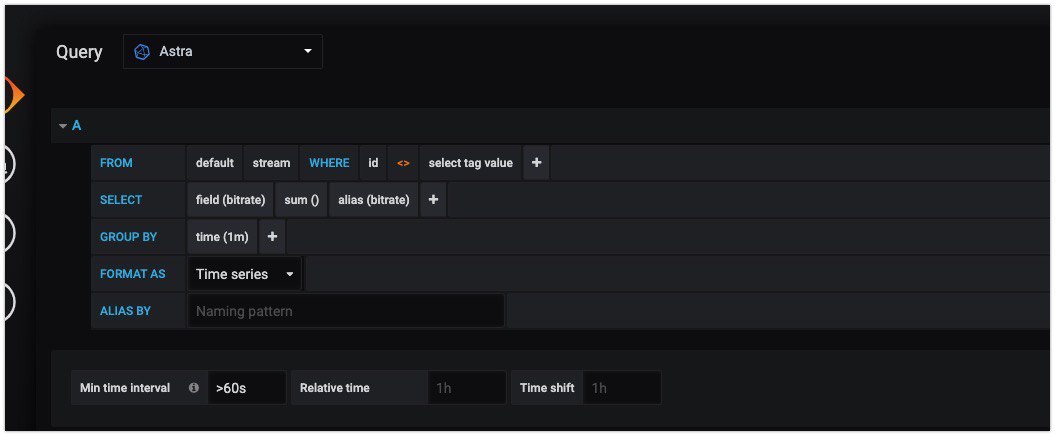Screen dimensions: 1055x436
Task: Click the FORMAT AS label
Action: tap(133, 274)
